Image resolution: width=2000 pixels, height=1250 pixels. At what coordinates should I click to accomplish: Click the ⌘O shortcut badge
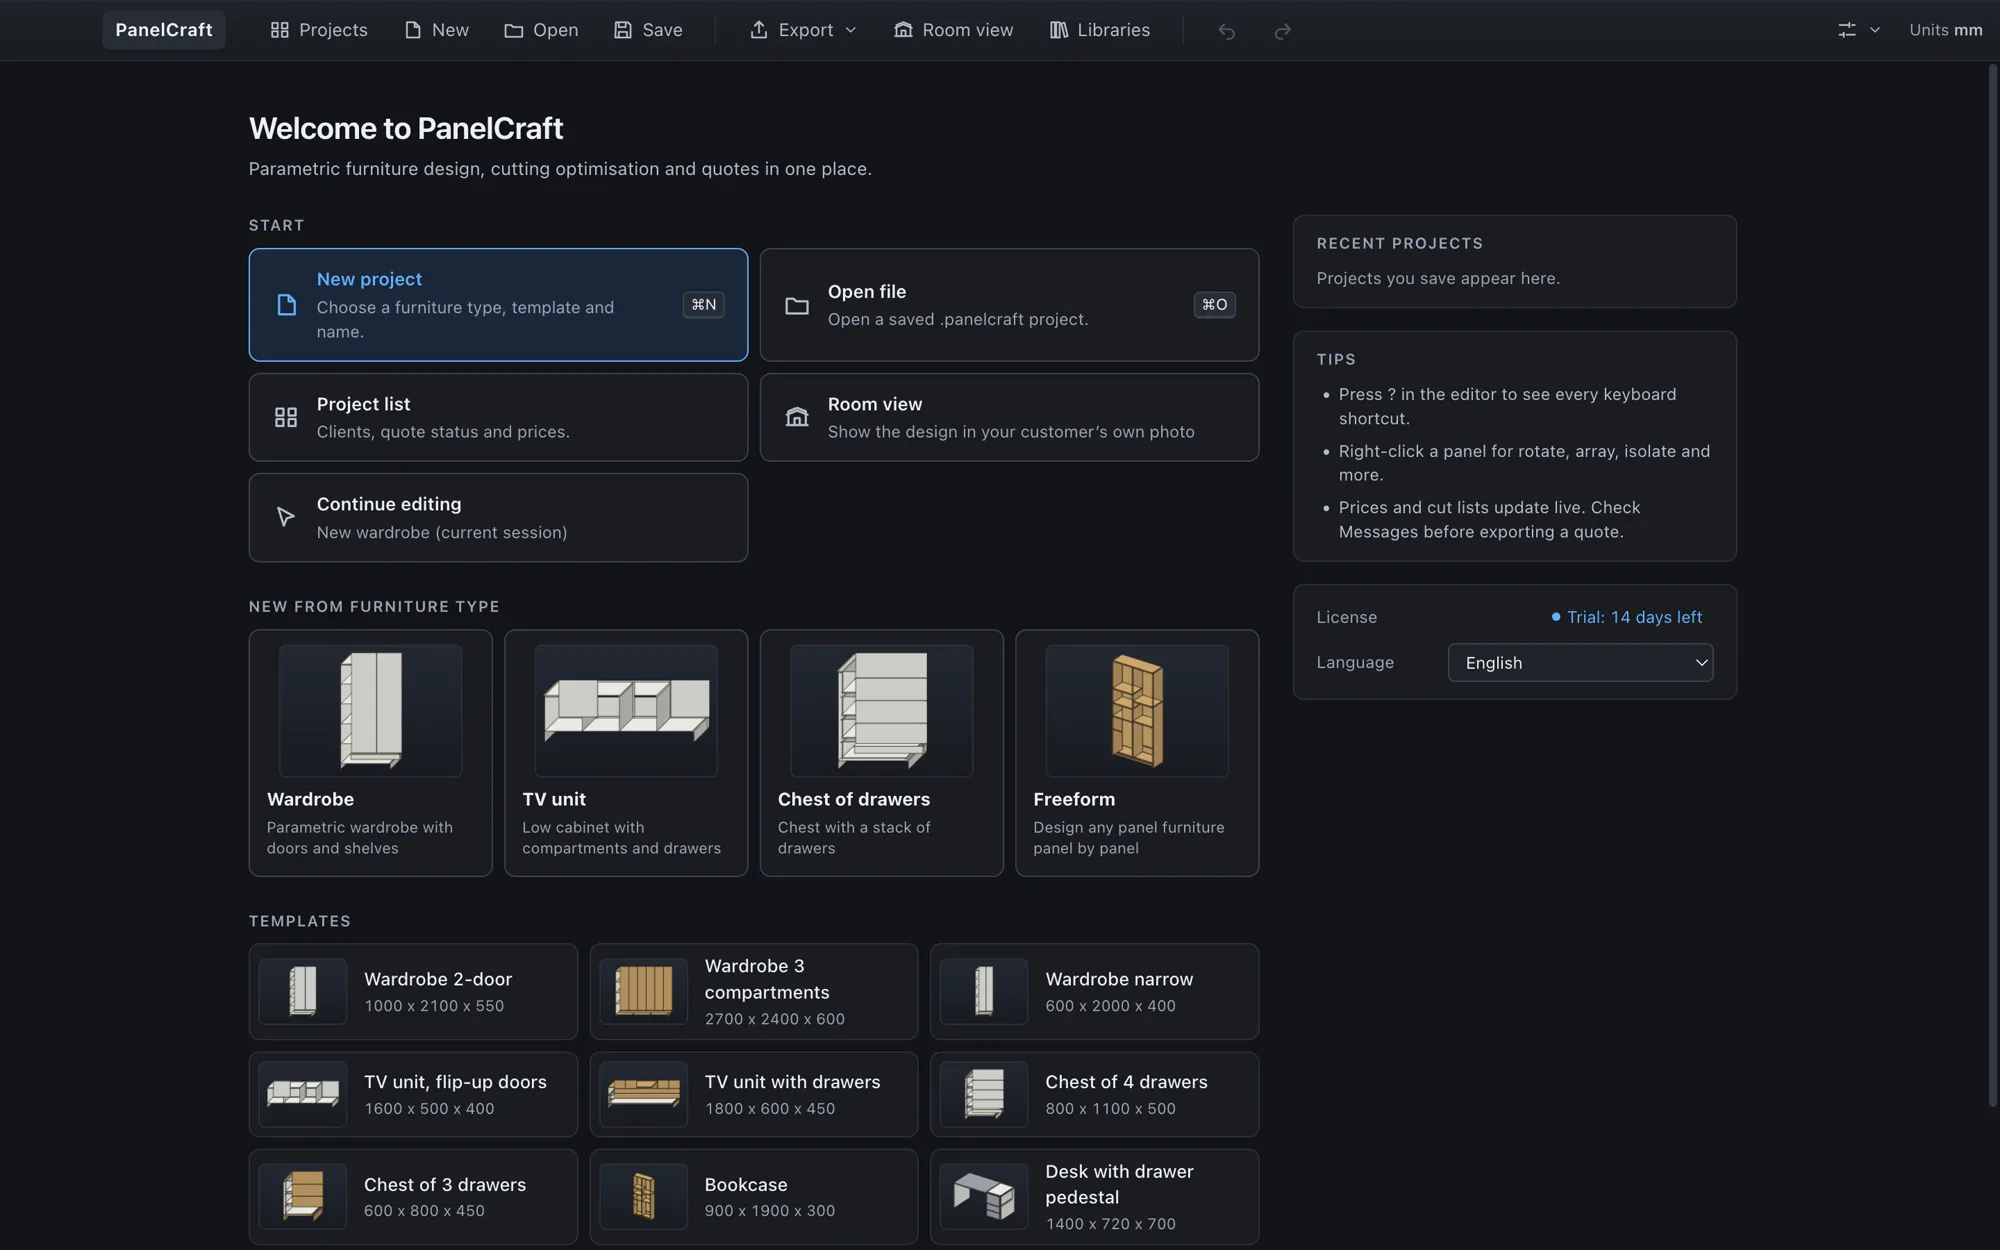click(1215, 305)
